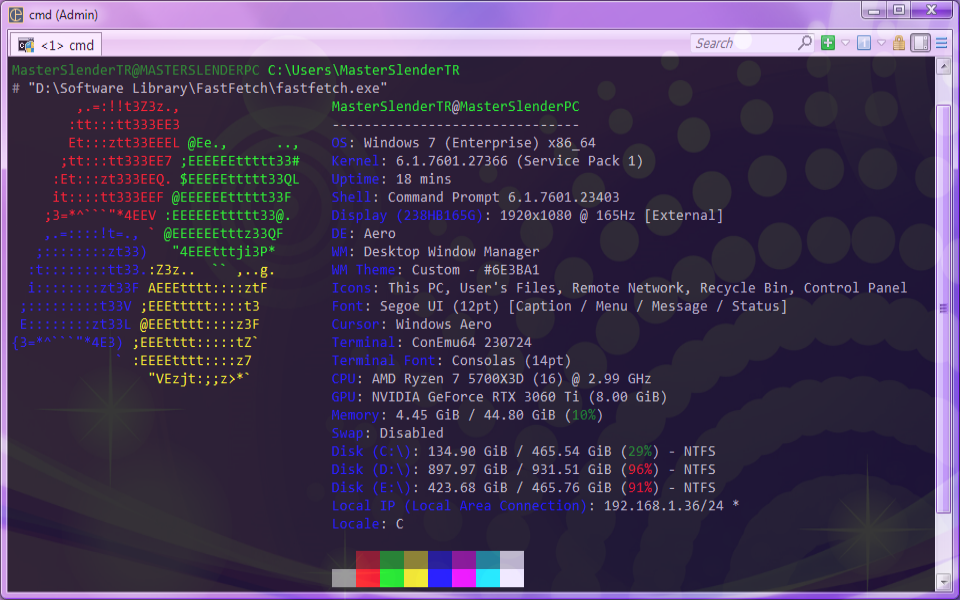
Task: Click the bright green swatch in palette
Action: point(392,579)
